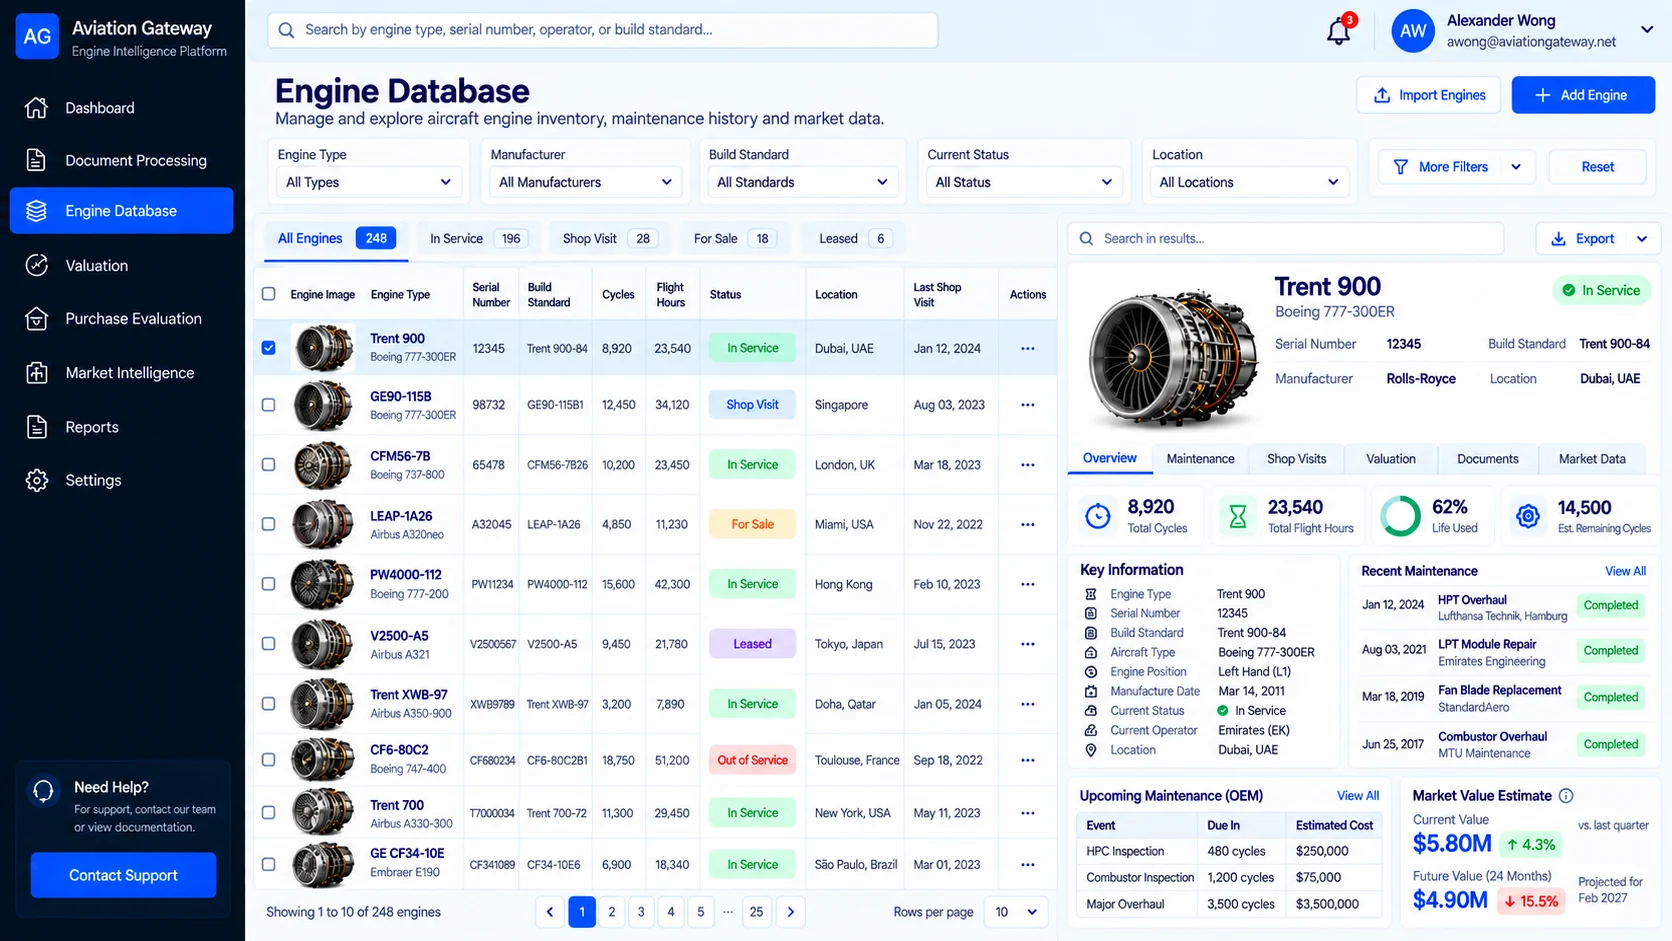Open the Location dropdown
The height and width of the screenshot is (941, 1672).
1249,182
